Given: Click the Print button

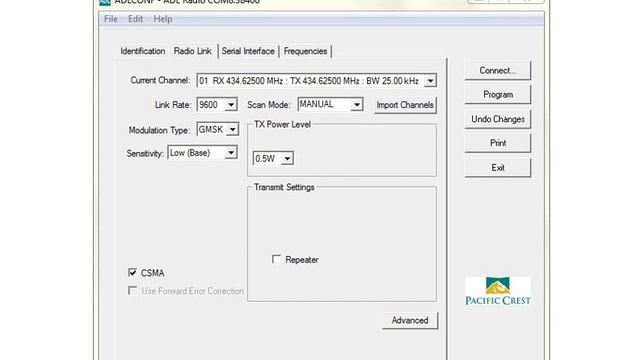Looking at the screenshot, I should click(498, 143).
